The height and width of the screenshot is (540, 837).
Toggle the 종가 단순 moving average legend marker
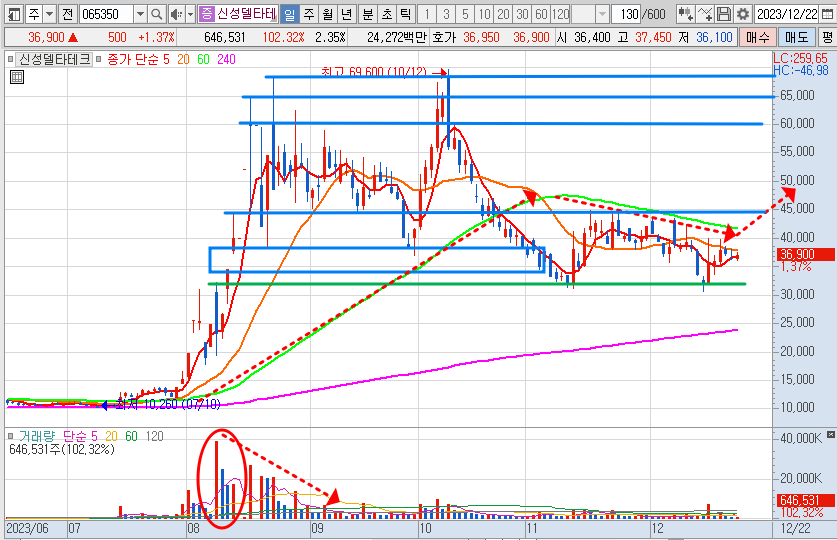[x=98, y=59]
